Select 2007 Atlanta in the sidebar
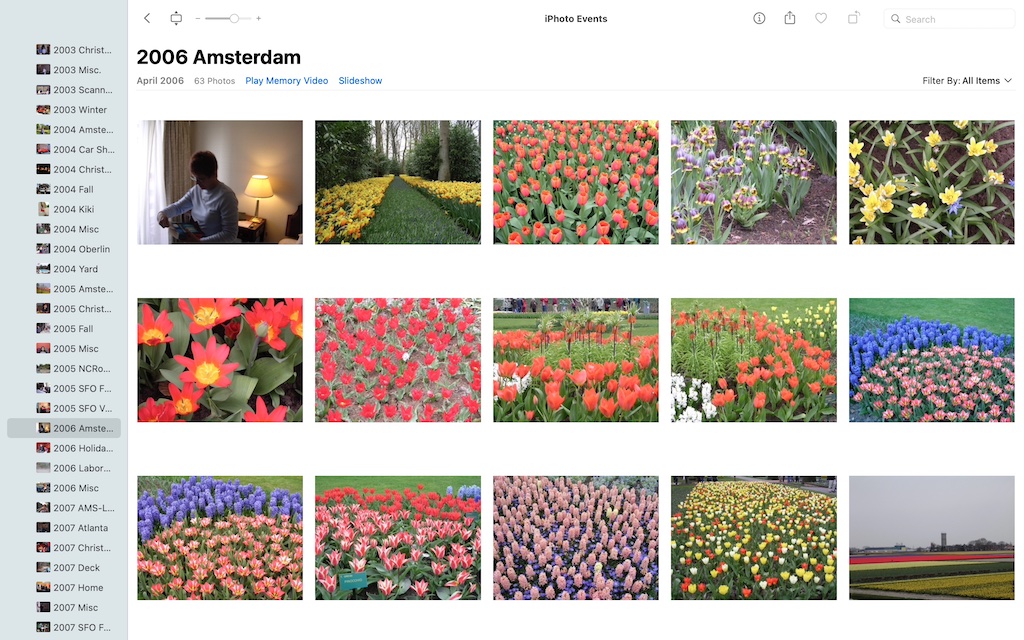 80,528
